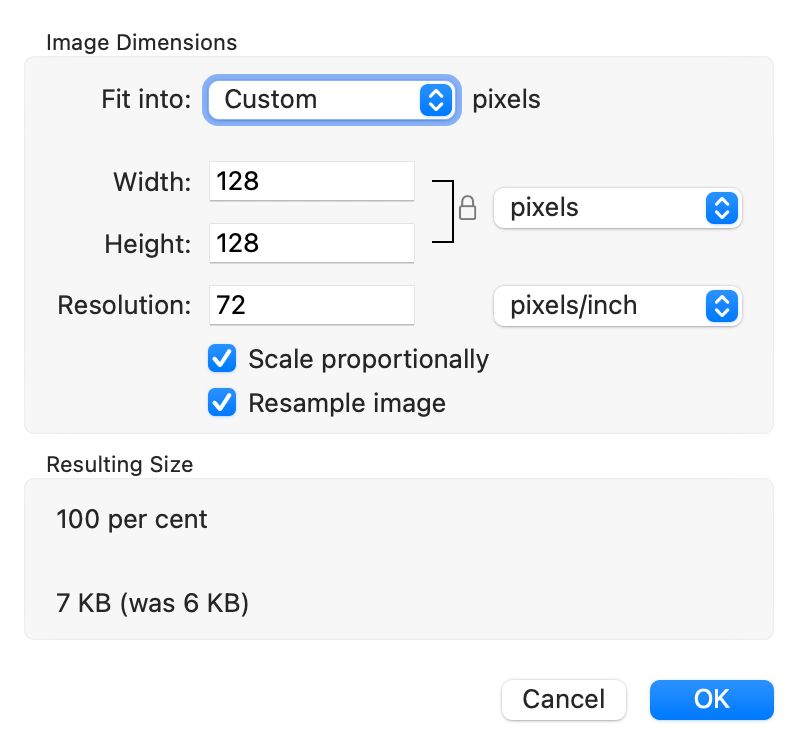This screenshot has width=800, height=742.
Task: Expand the pixels unit dropdown beside Width
Action: (x=617, y=208)
